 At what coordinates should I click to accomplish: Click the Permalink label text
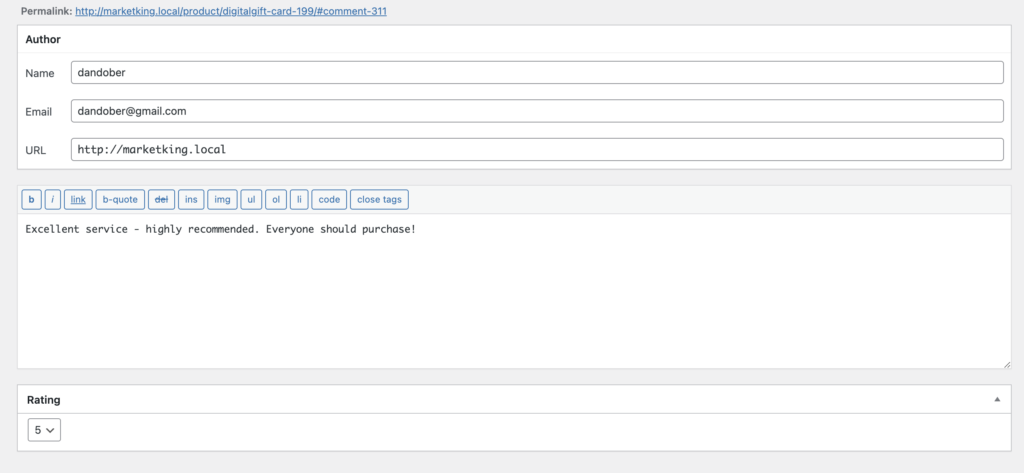[x=46, y=11]
